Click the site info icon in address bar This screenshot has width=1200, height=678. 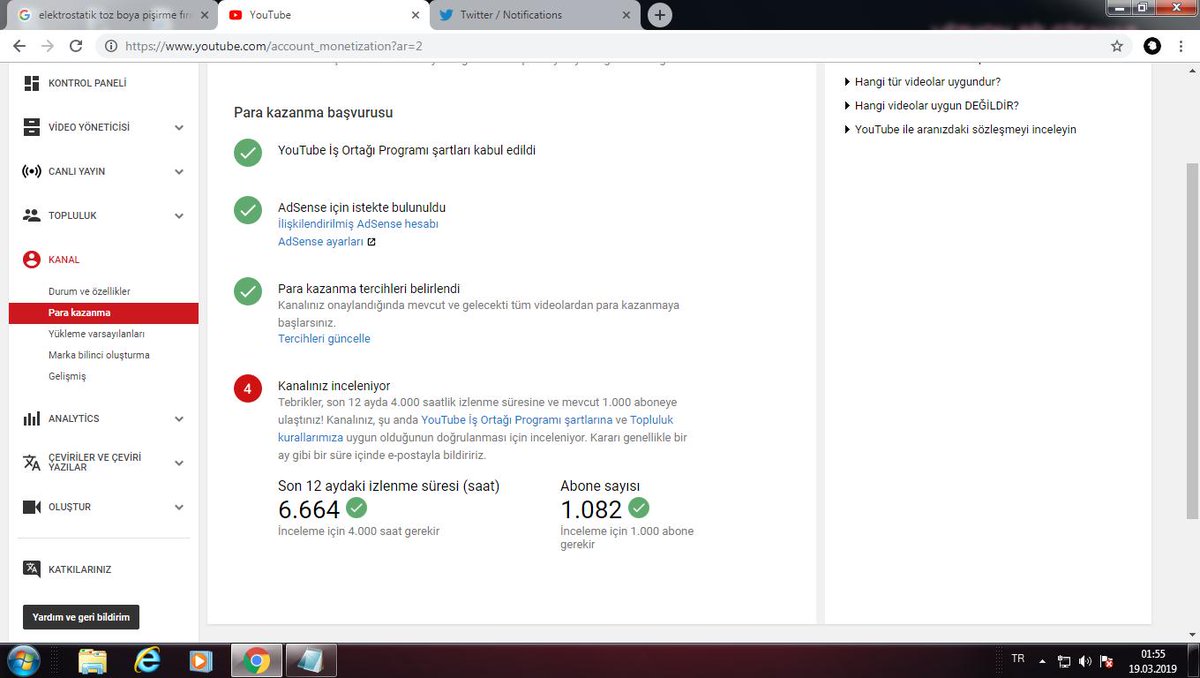coord(110,45)
